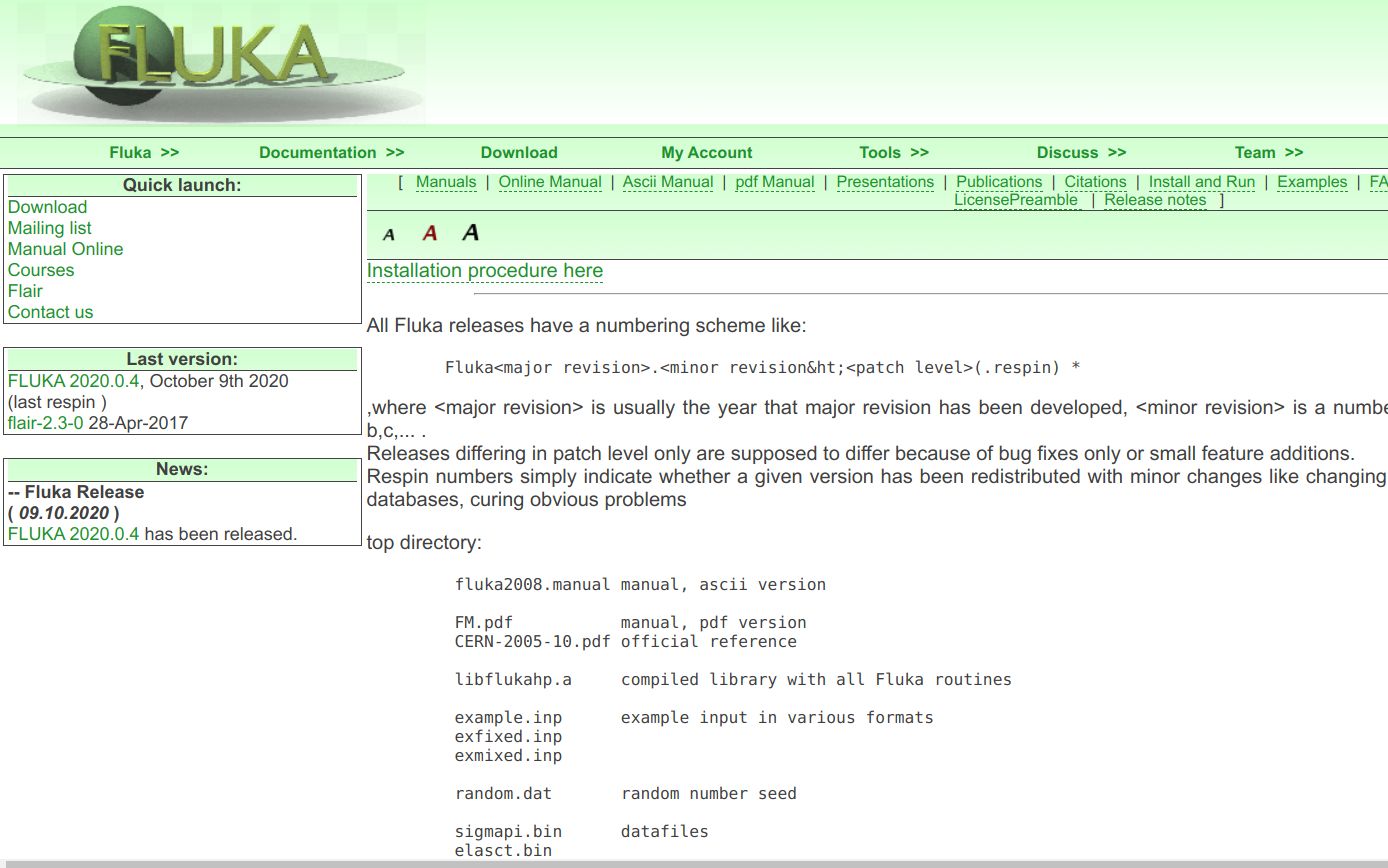Click the 'top directory:' heading text
Image resolution: width=1388 pixels, height=868 pixels.
point(424,543)
